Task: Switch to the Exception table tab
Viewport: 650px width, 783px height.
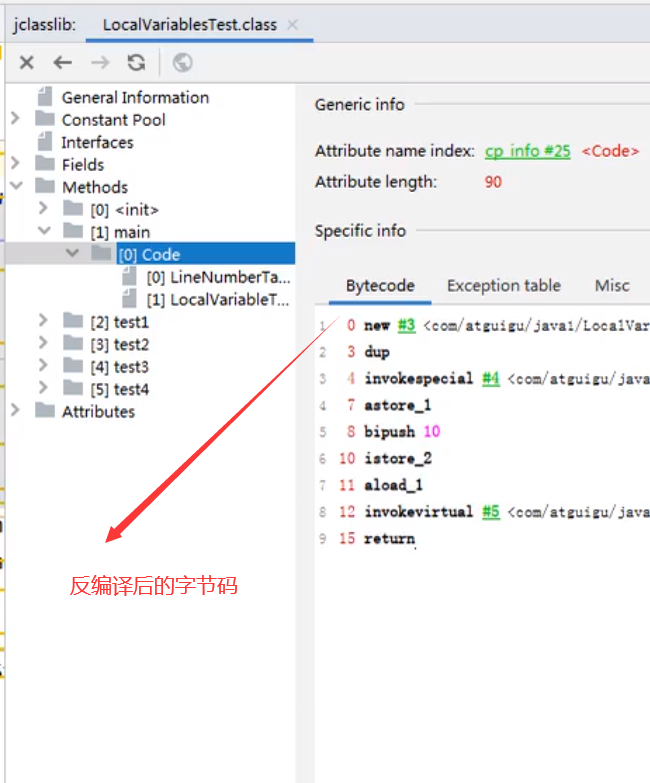Action: point(504,286)
